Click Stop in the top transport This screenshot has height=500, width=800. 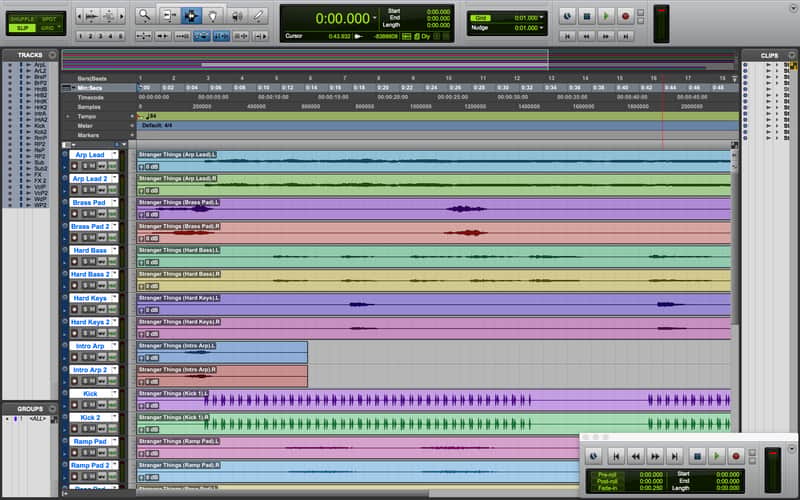click(x=587, y=16)
